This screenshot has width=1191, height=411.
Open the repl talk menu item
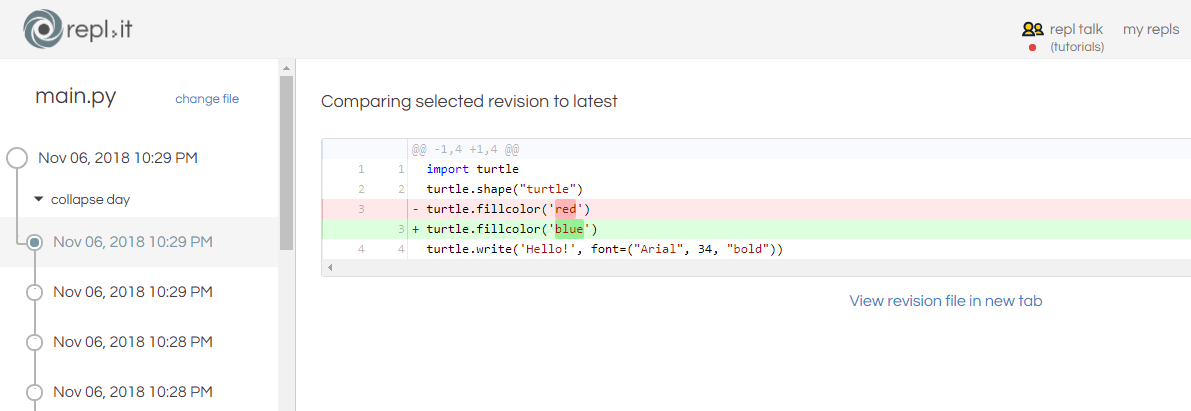click(1076, 29)
